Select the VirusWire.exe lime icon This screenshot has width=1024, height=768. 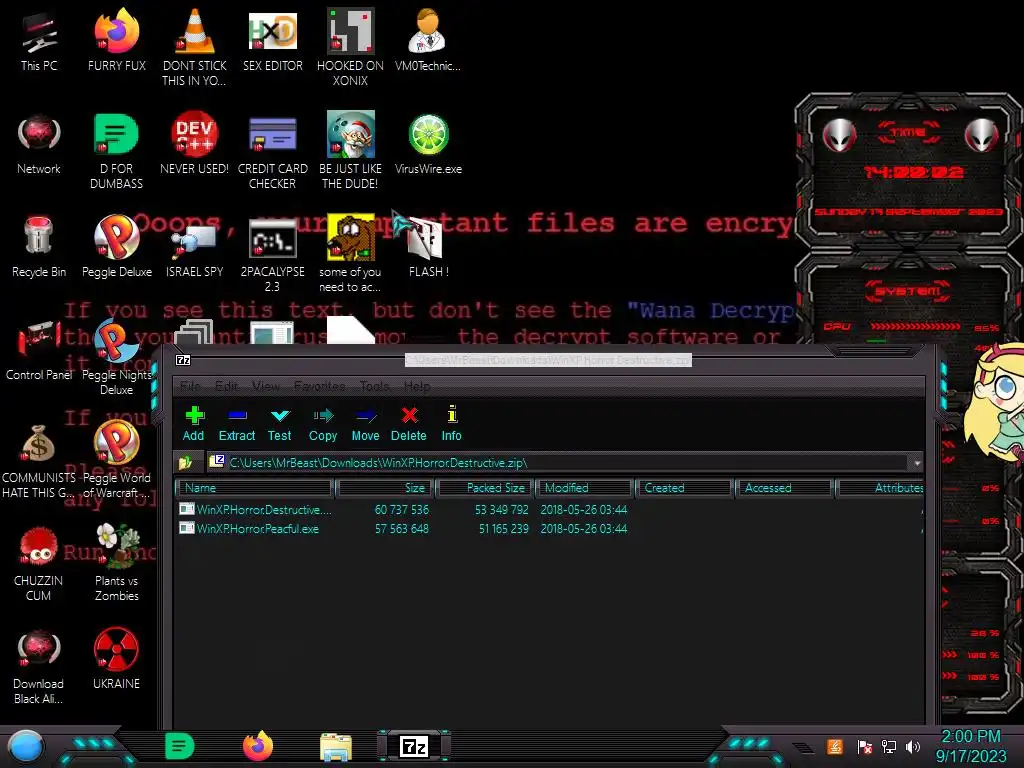tap(428, 144)
